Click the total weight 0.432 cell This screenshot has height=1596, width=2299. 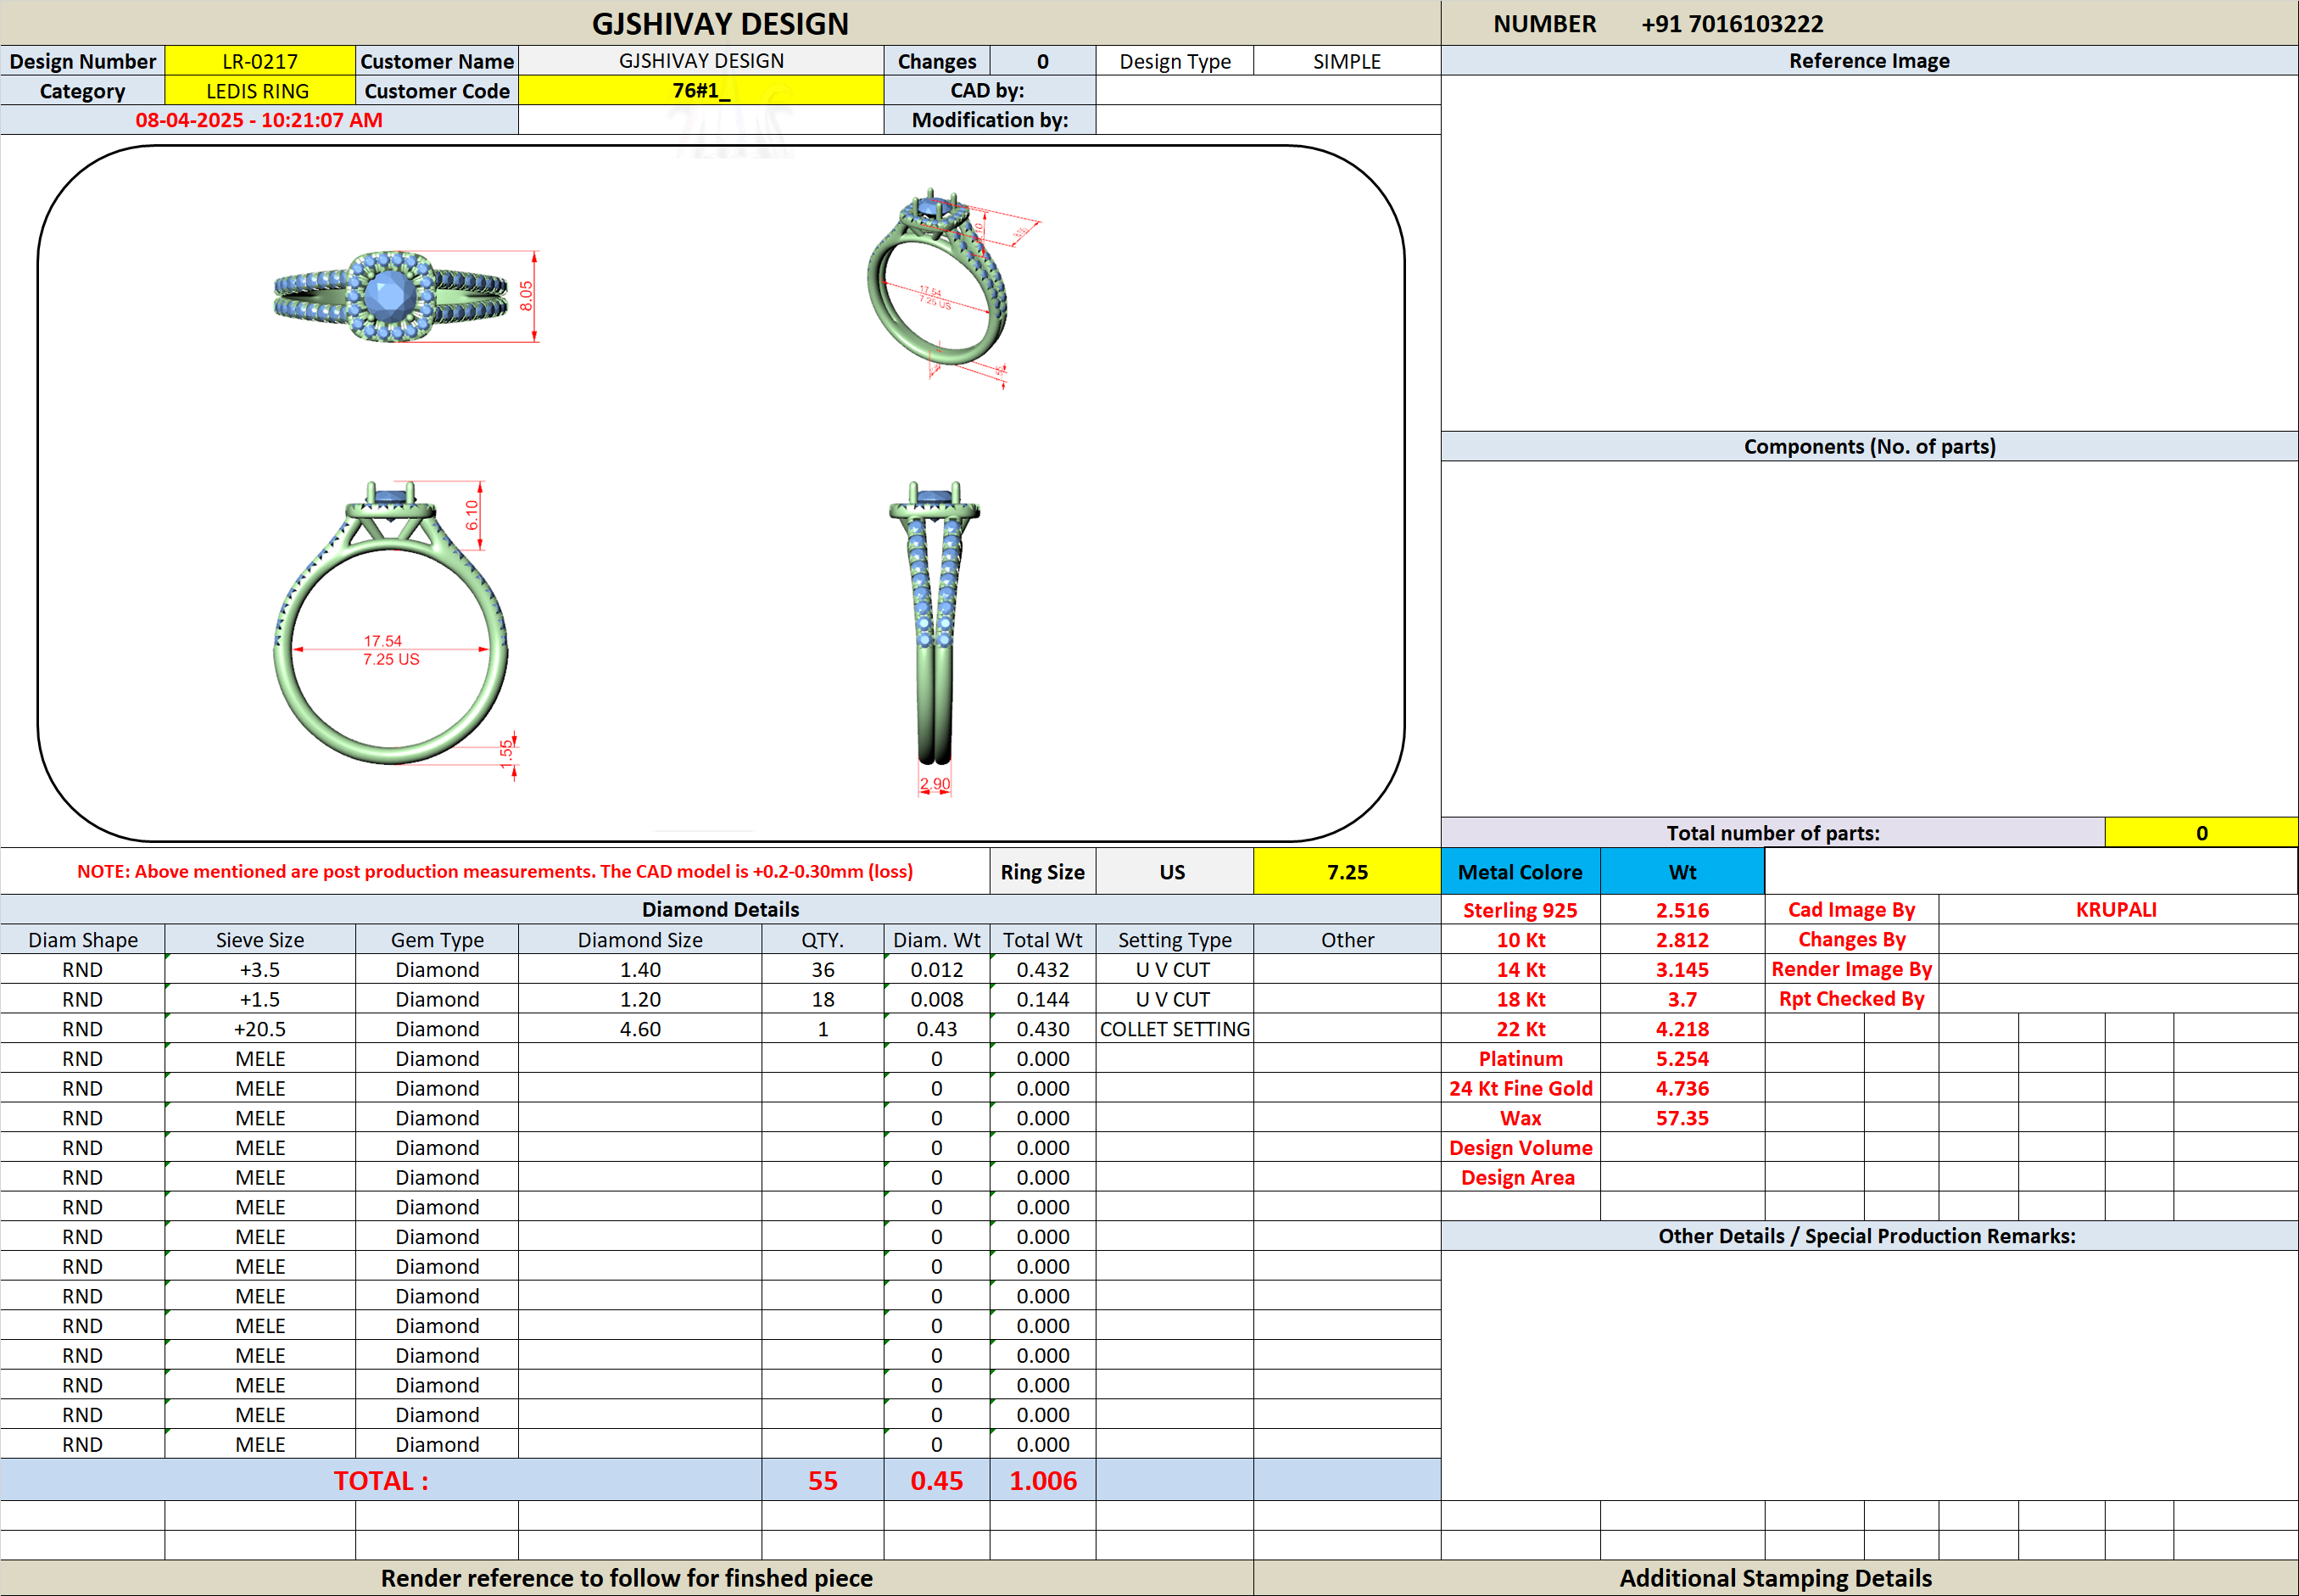[1043, 970]
